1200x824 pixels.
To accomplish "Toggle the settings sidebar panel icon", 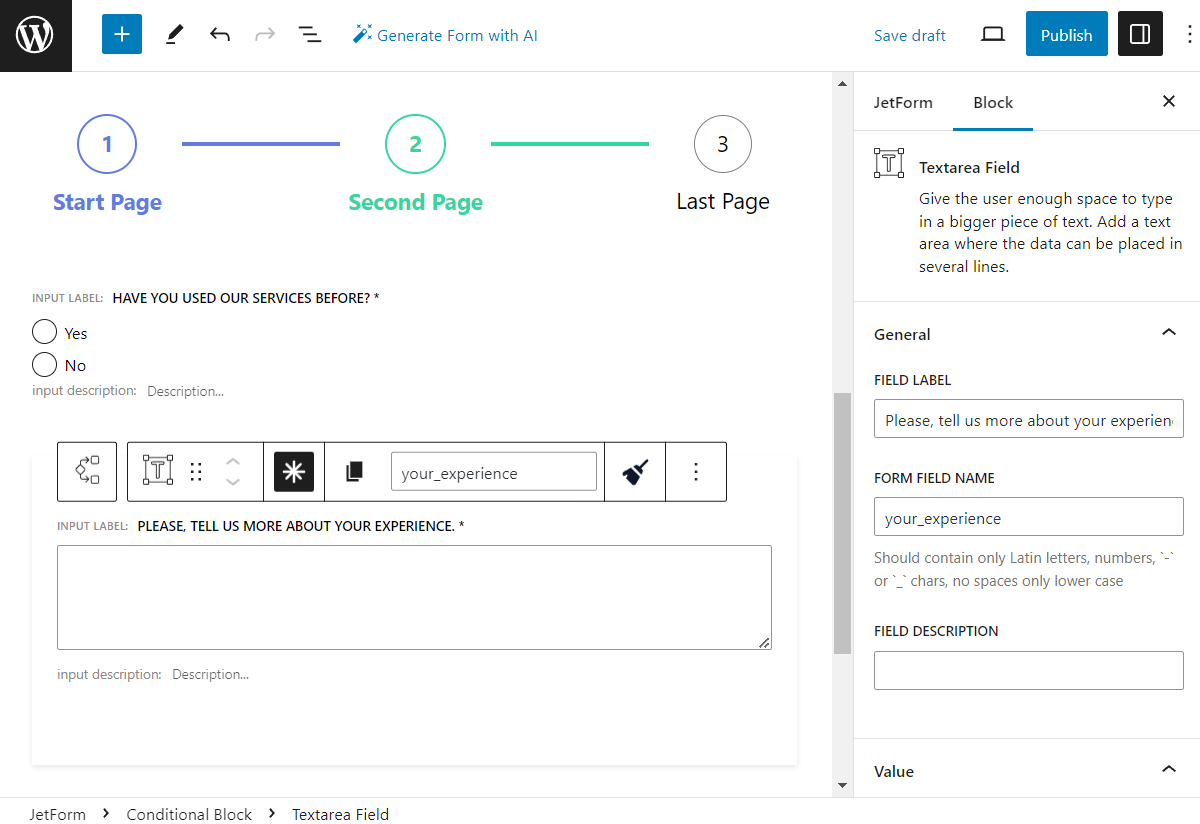I will [1140, 33].
